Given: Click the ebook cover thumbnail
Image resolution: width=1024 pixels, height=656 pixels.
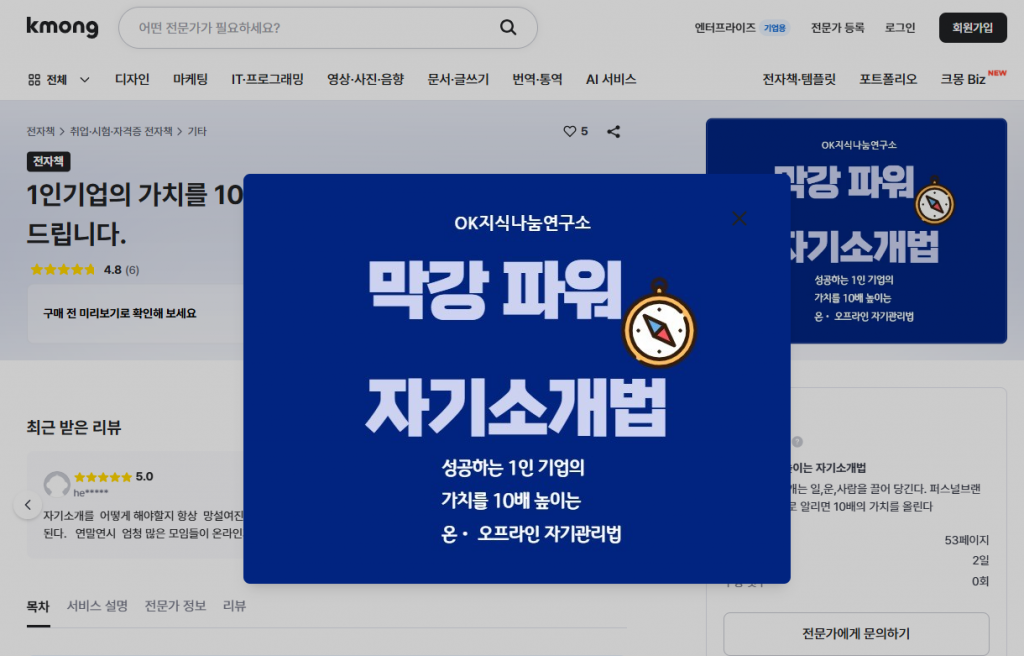Looking at the screenshot, I should (x=856, y=231).
